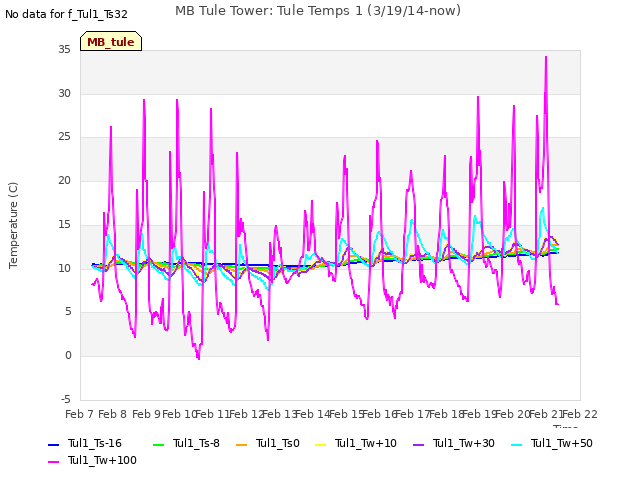Click the highest magenta peak near Feb 21
The width and height of the screenshot is (640, 480).
click(546, 58)
